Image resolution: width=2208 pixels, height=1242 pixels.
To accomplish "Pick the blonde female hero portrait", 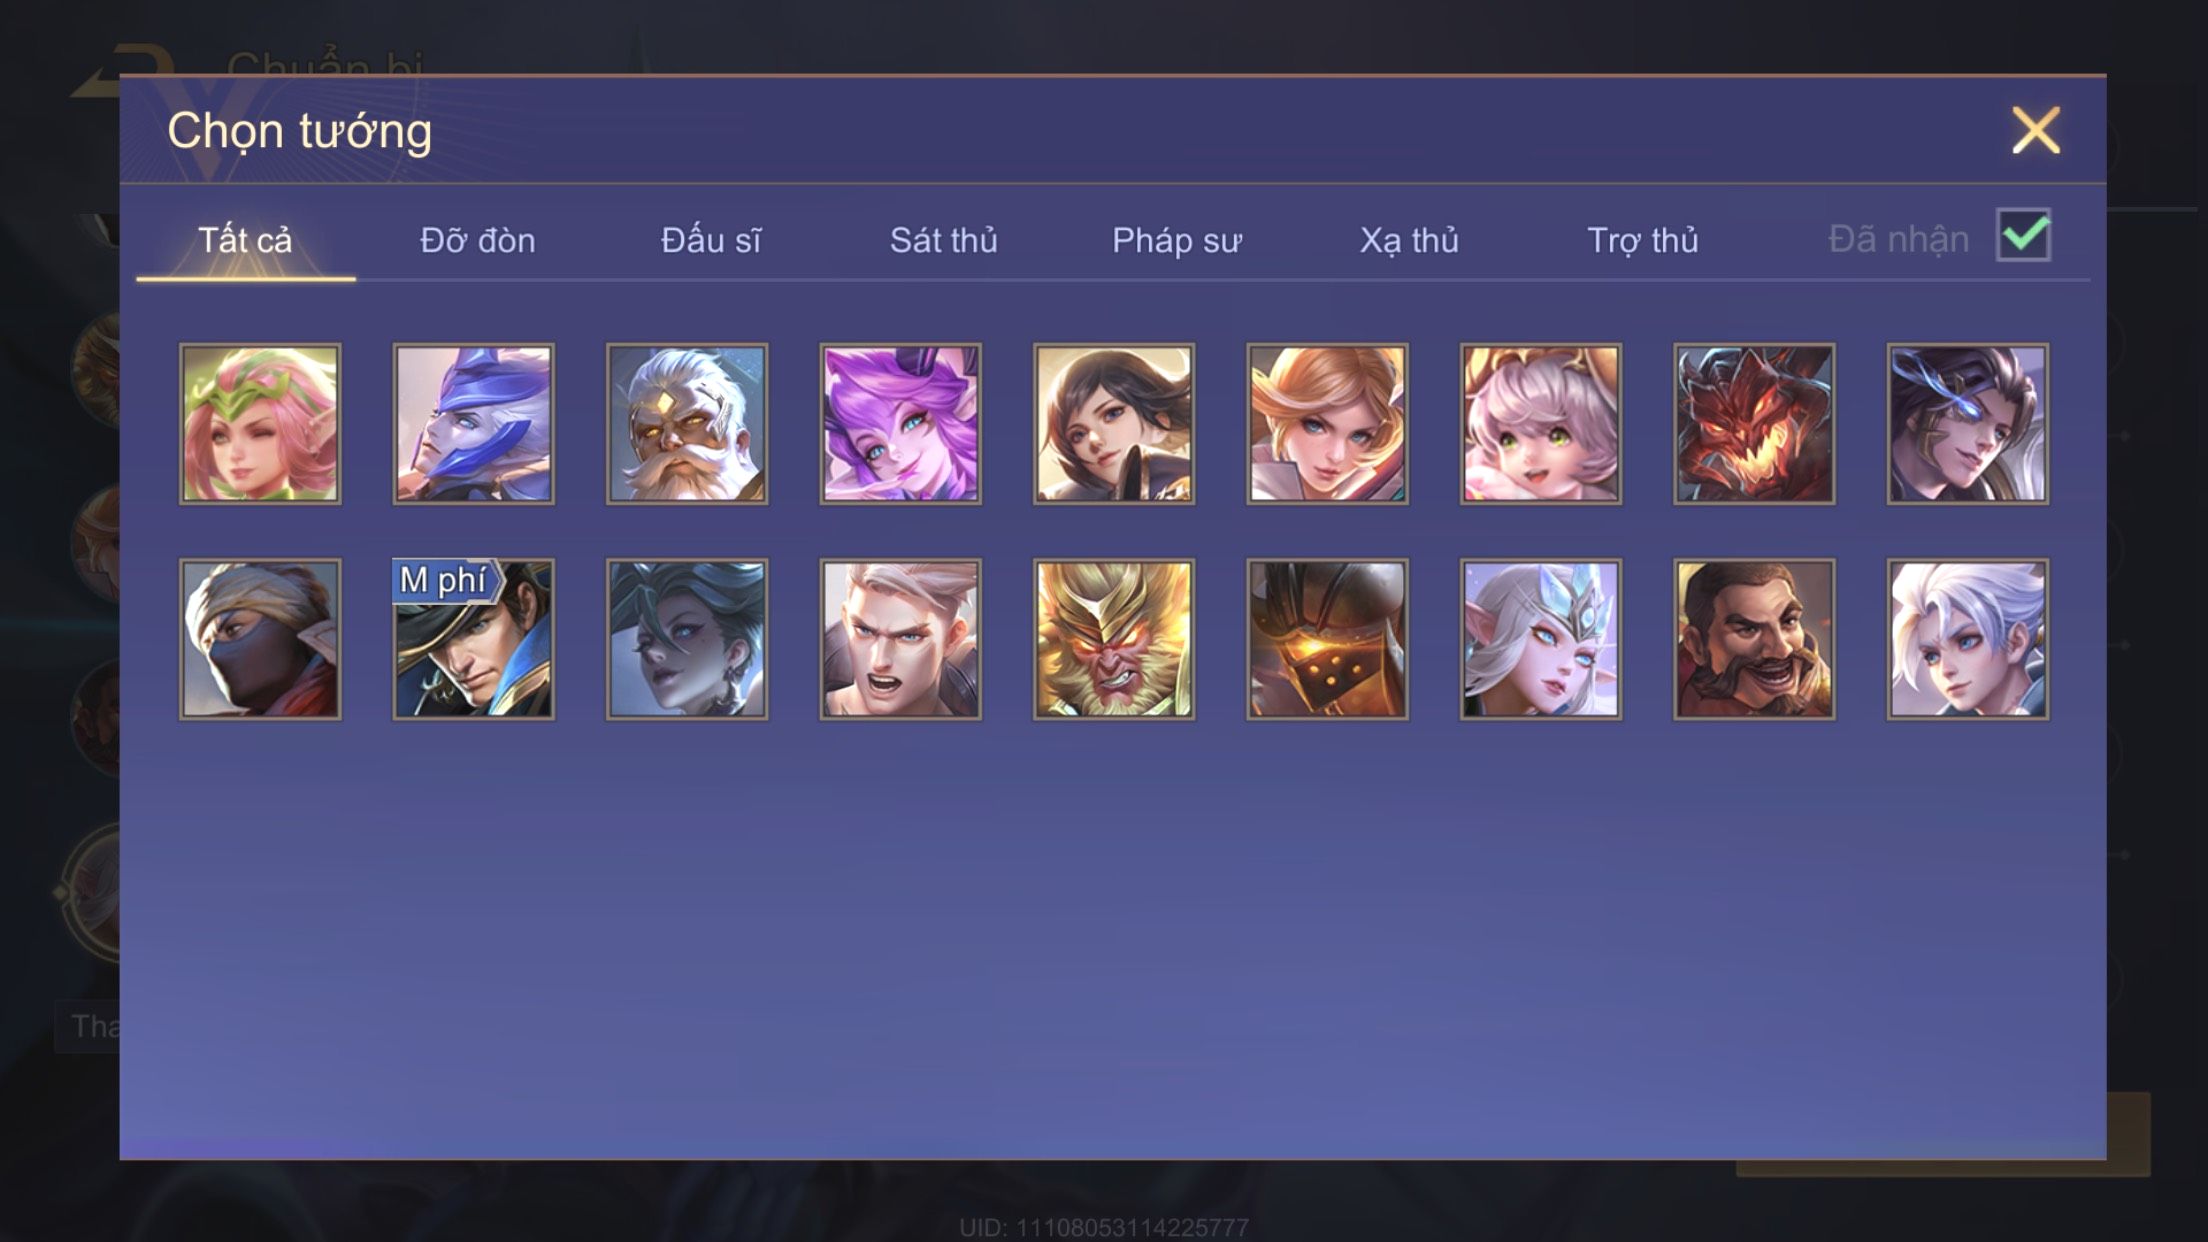I will [1327, 424].
